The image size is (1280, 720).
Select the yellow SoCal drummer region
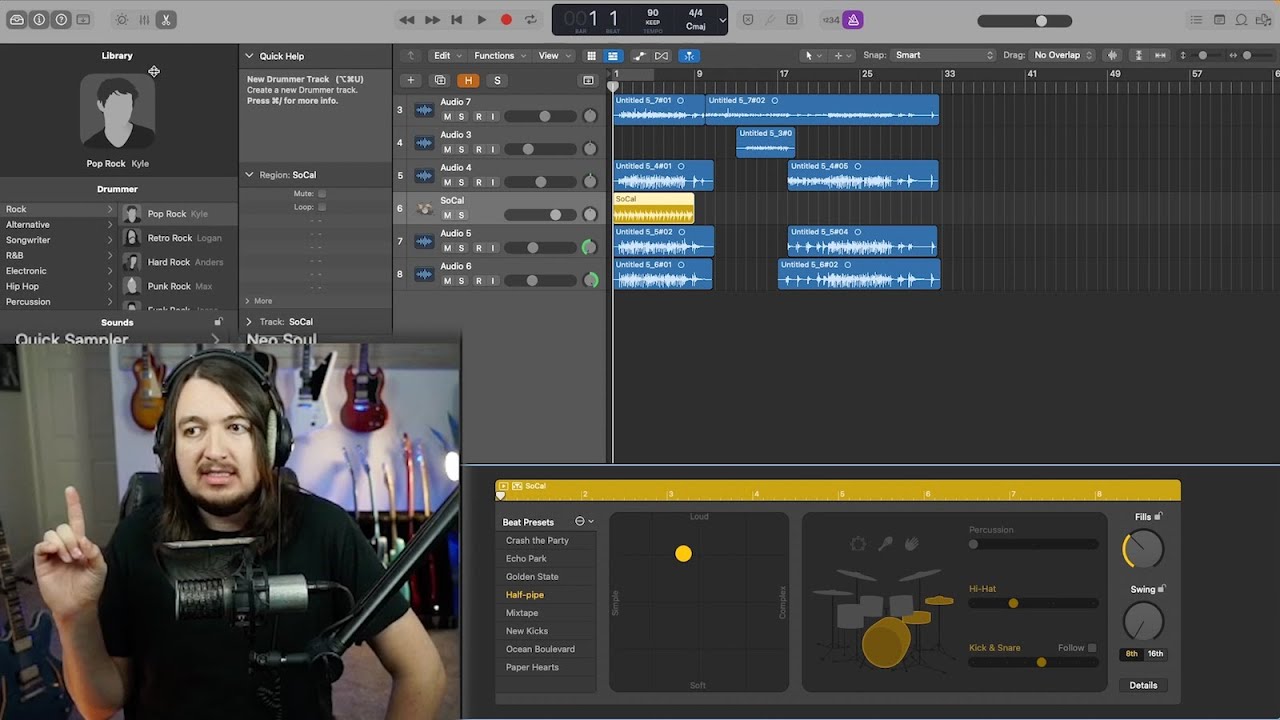[x=653, y=208]
